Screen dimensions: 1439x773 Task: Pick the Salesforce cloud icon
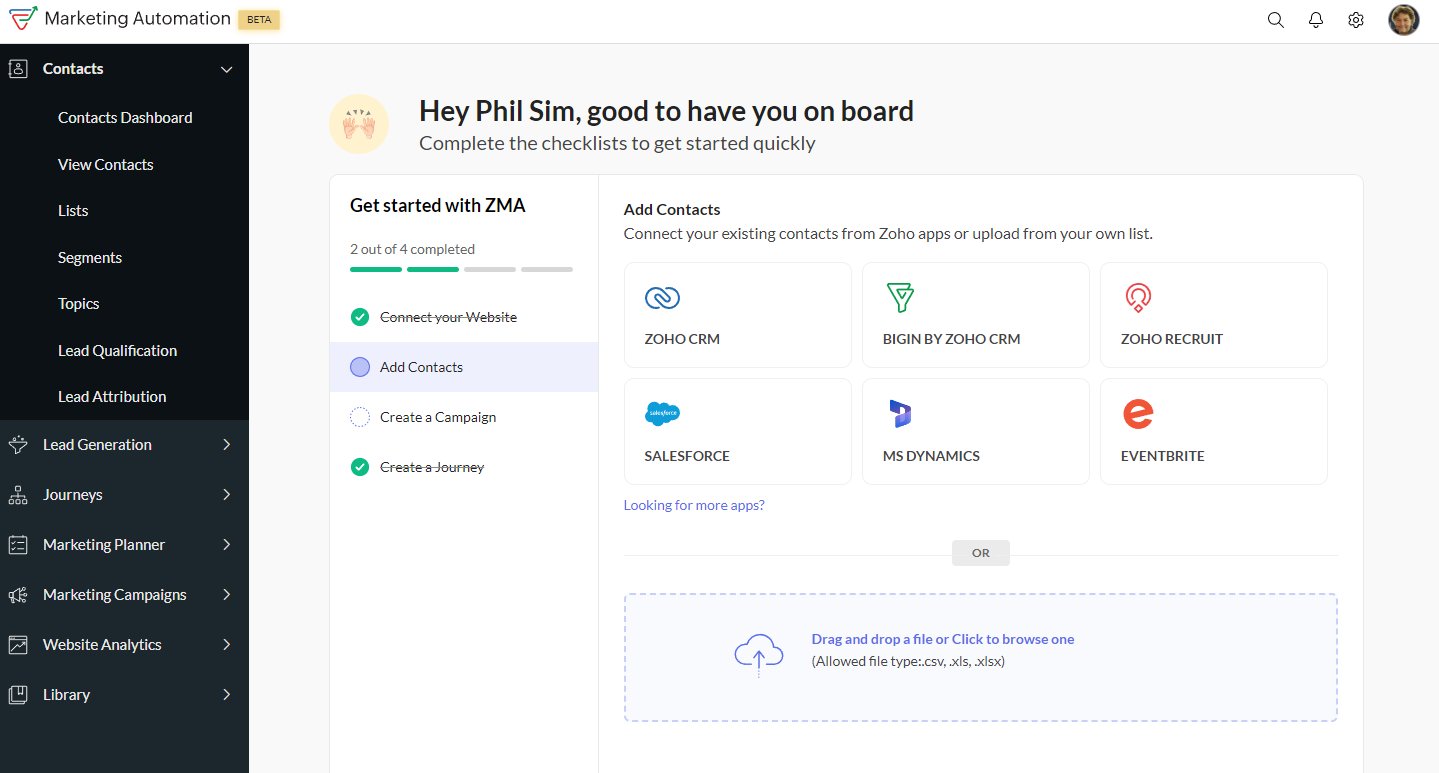click(x=662, y=412)
